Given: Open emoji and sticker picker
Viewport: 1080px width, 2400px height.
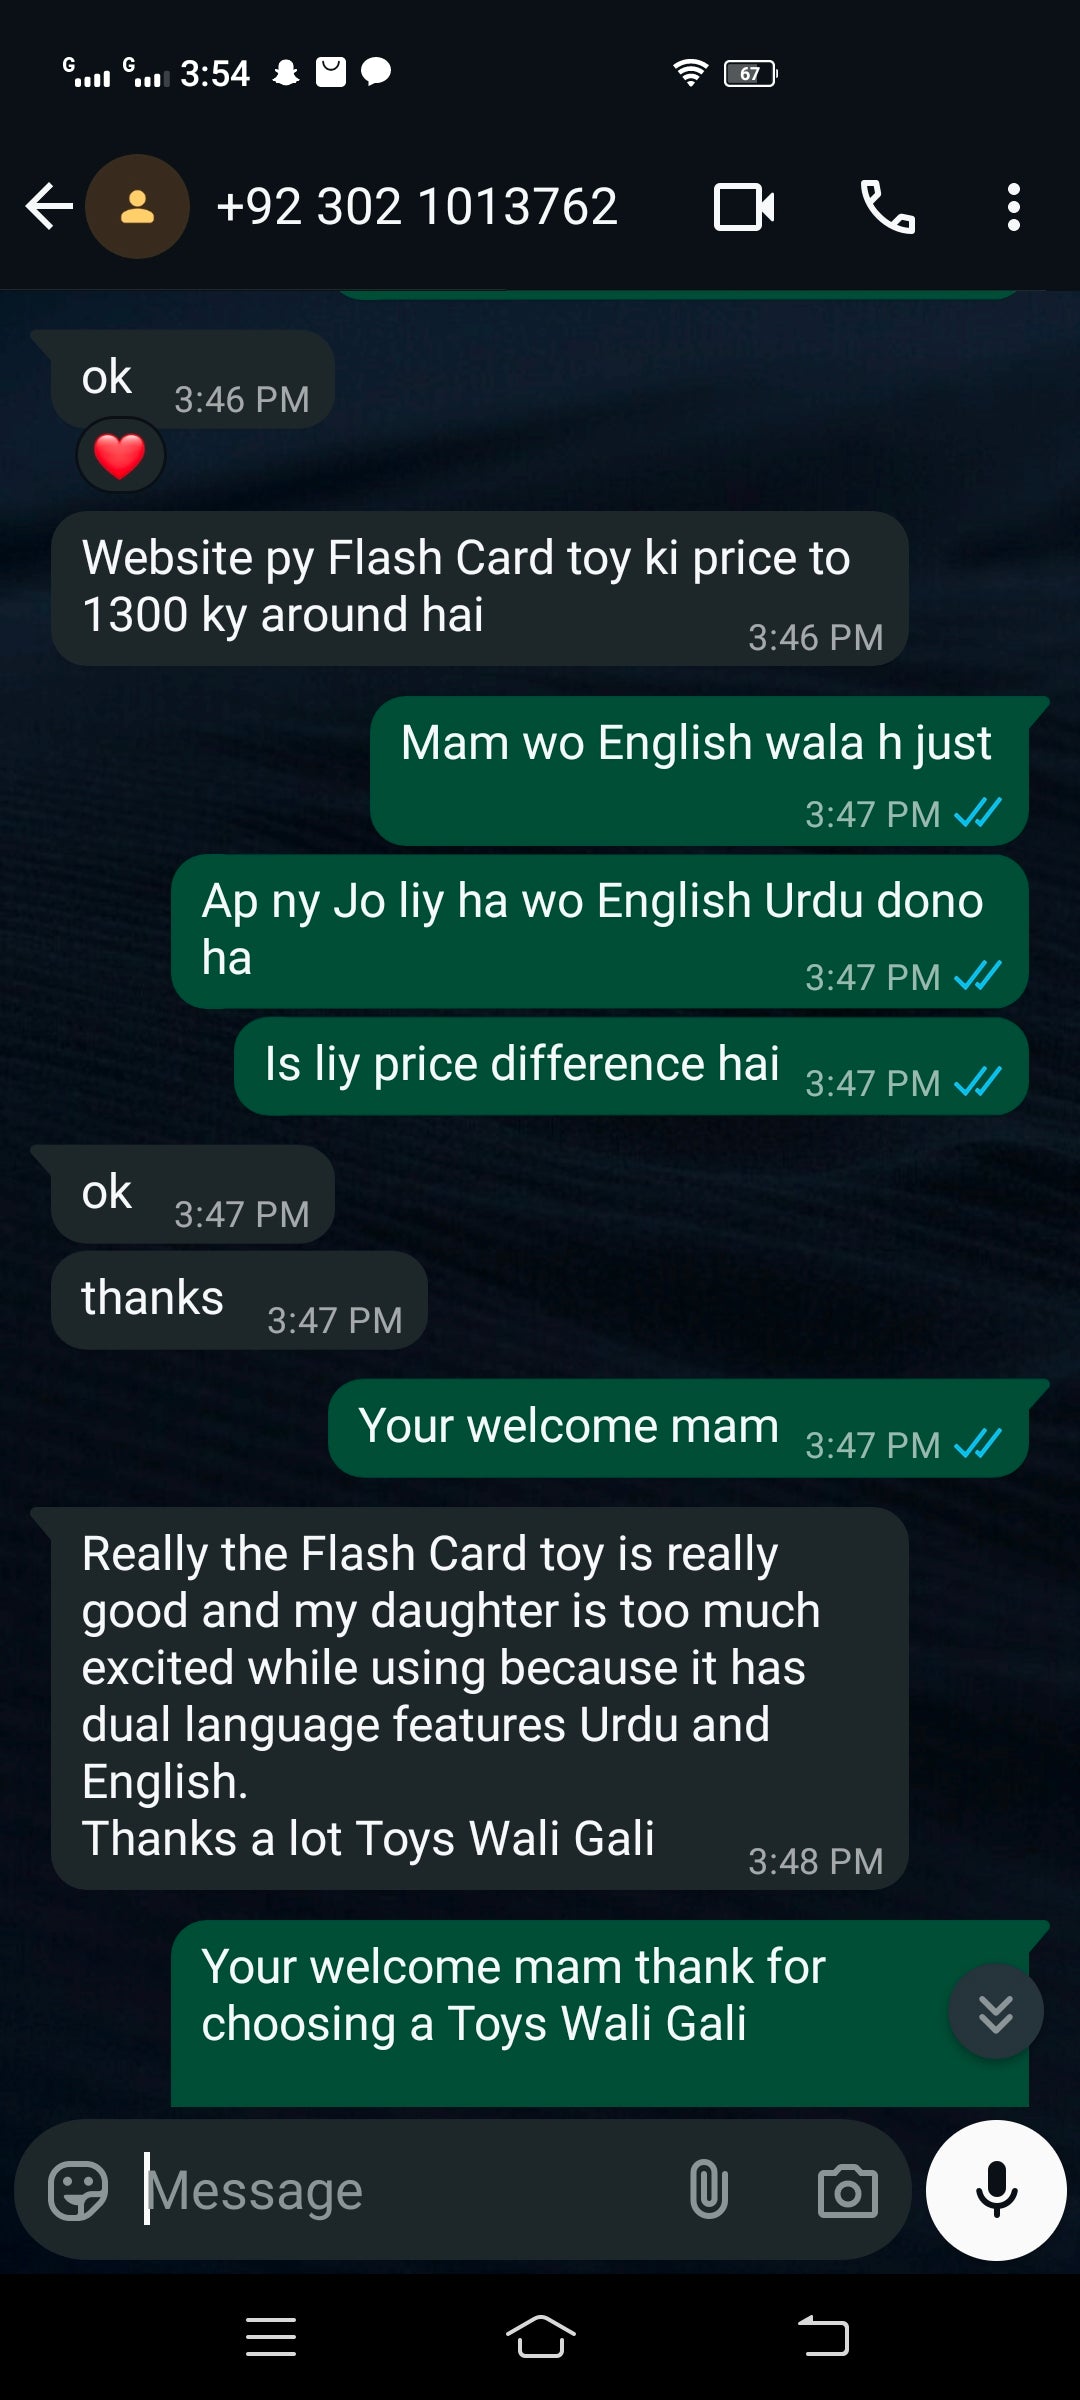Looking at the screenshot, I should click(78, 2191).
